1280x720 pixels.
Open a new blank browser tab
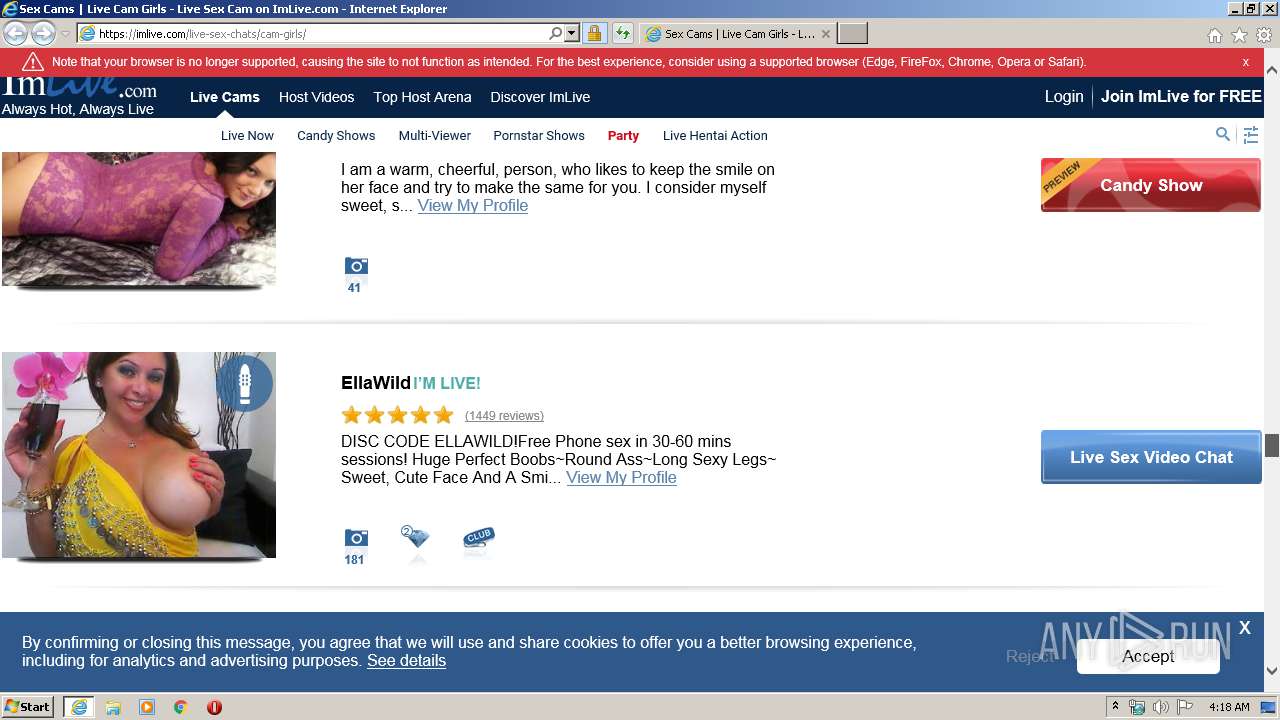click(852, 33)
